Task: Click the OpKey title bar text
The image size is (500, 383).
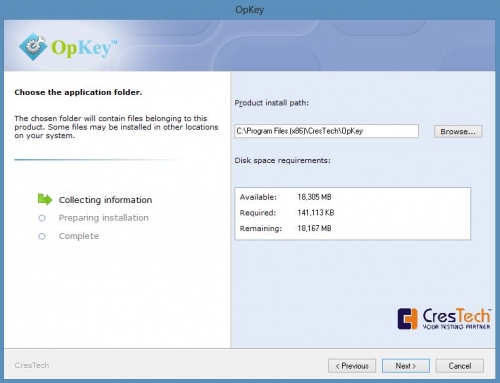Action: coord(249,9)
